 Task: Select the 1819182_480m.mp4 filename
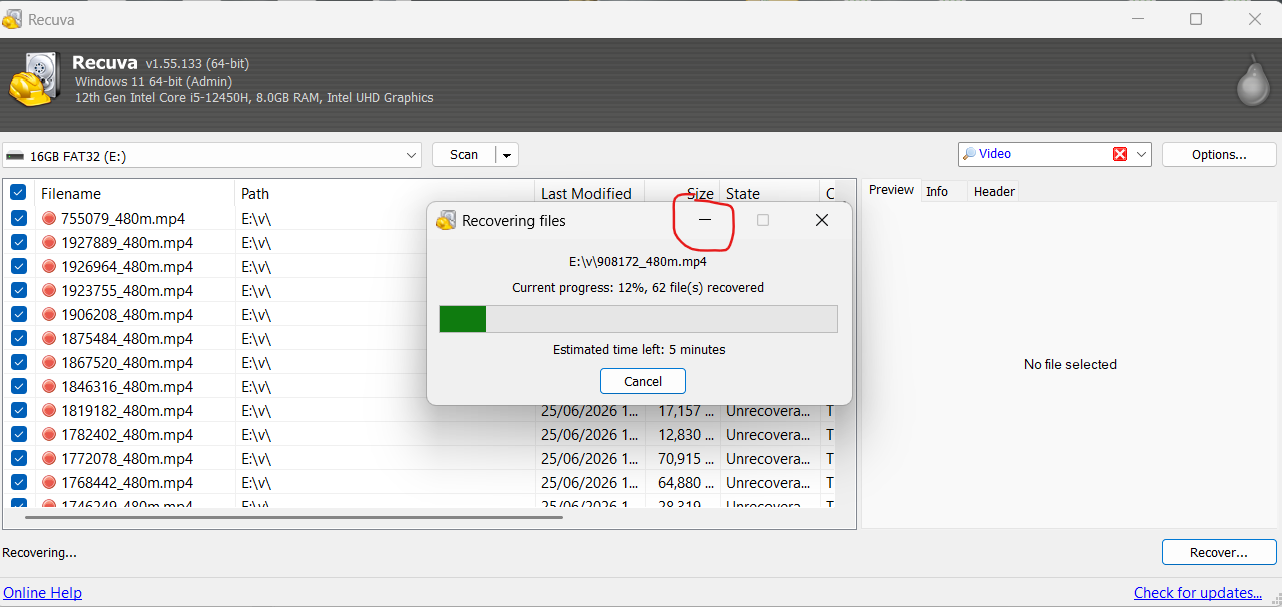tap(127, 410)
